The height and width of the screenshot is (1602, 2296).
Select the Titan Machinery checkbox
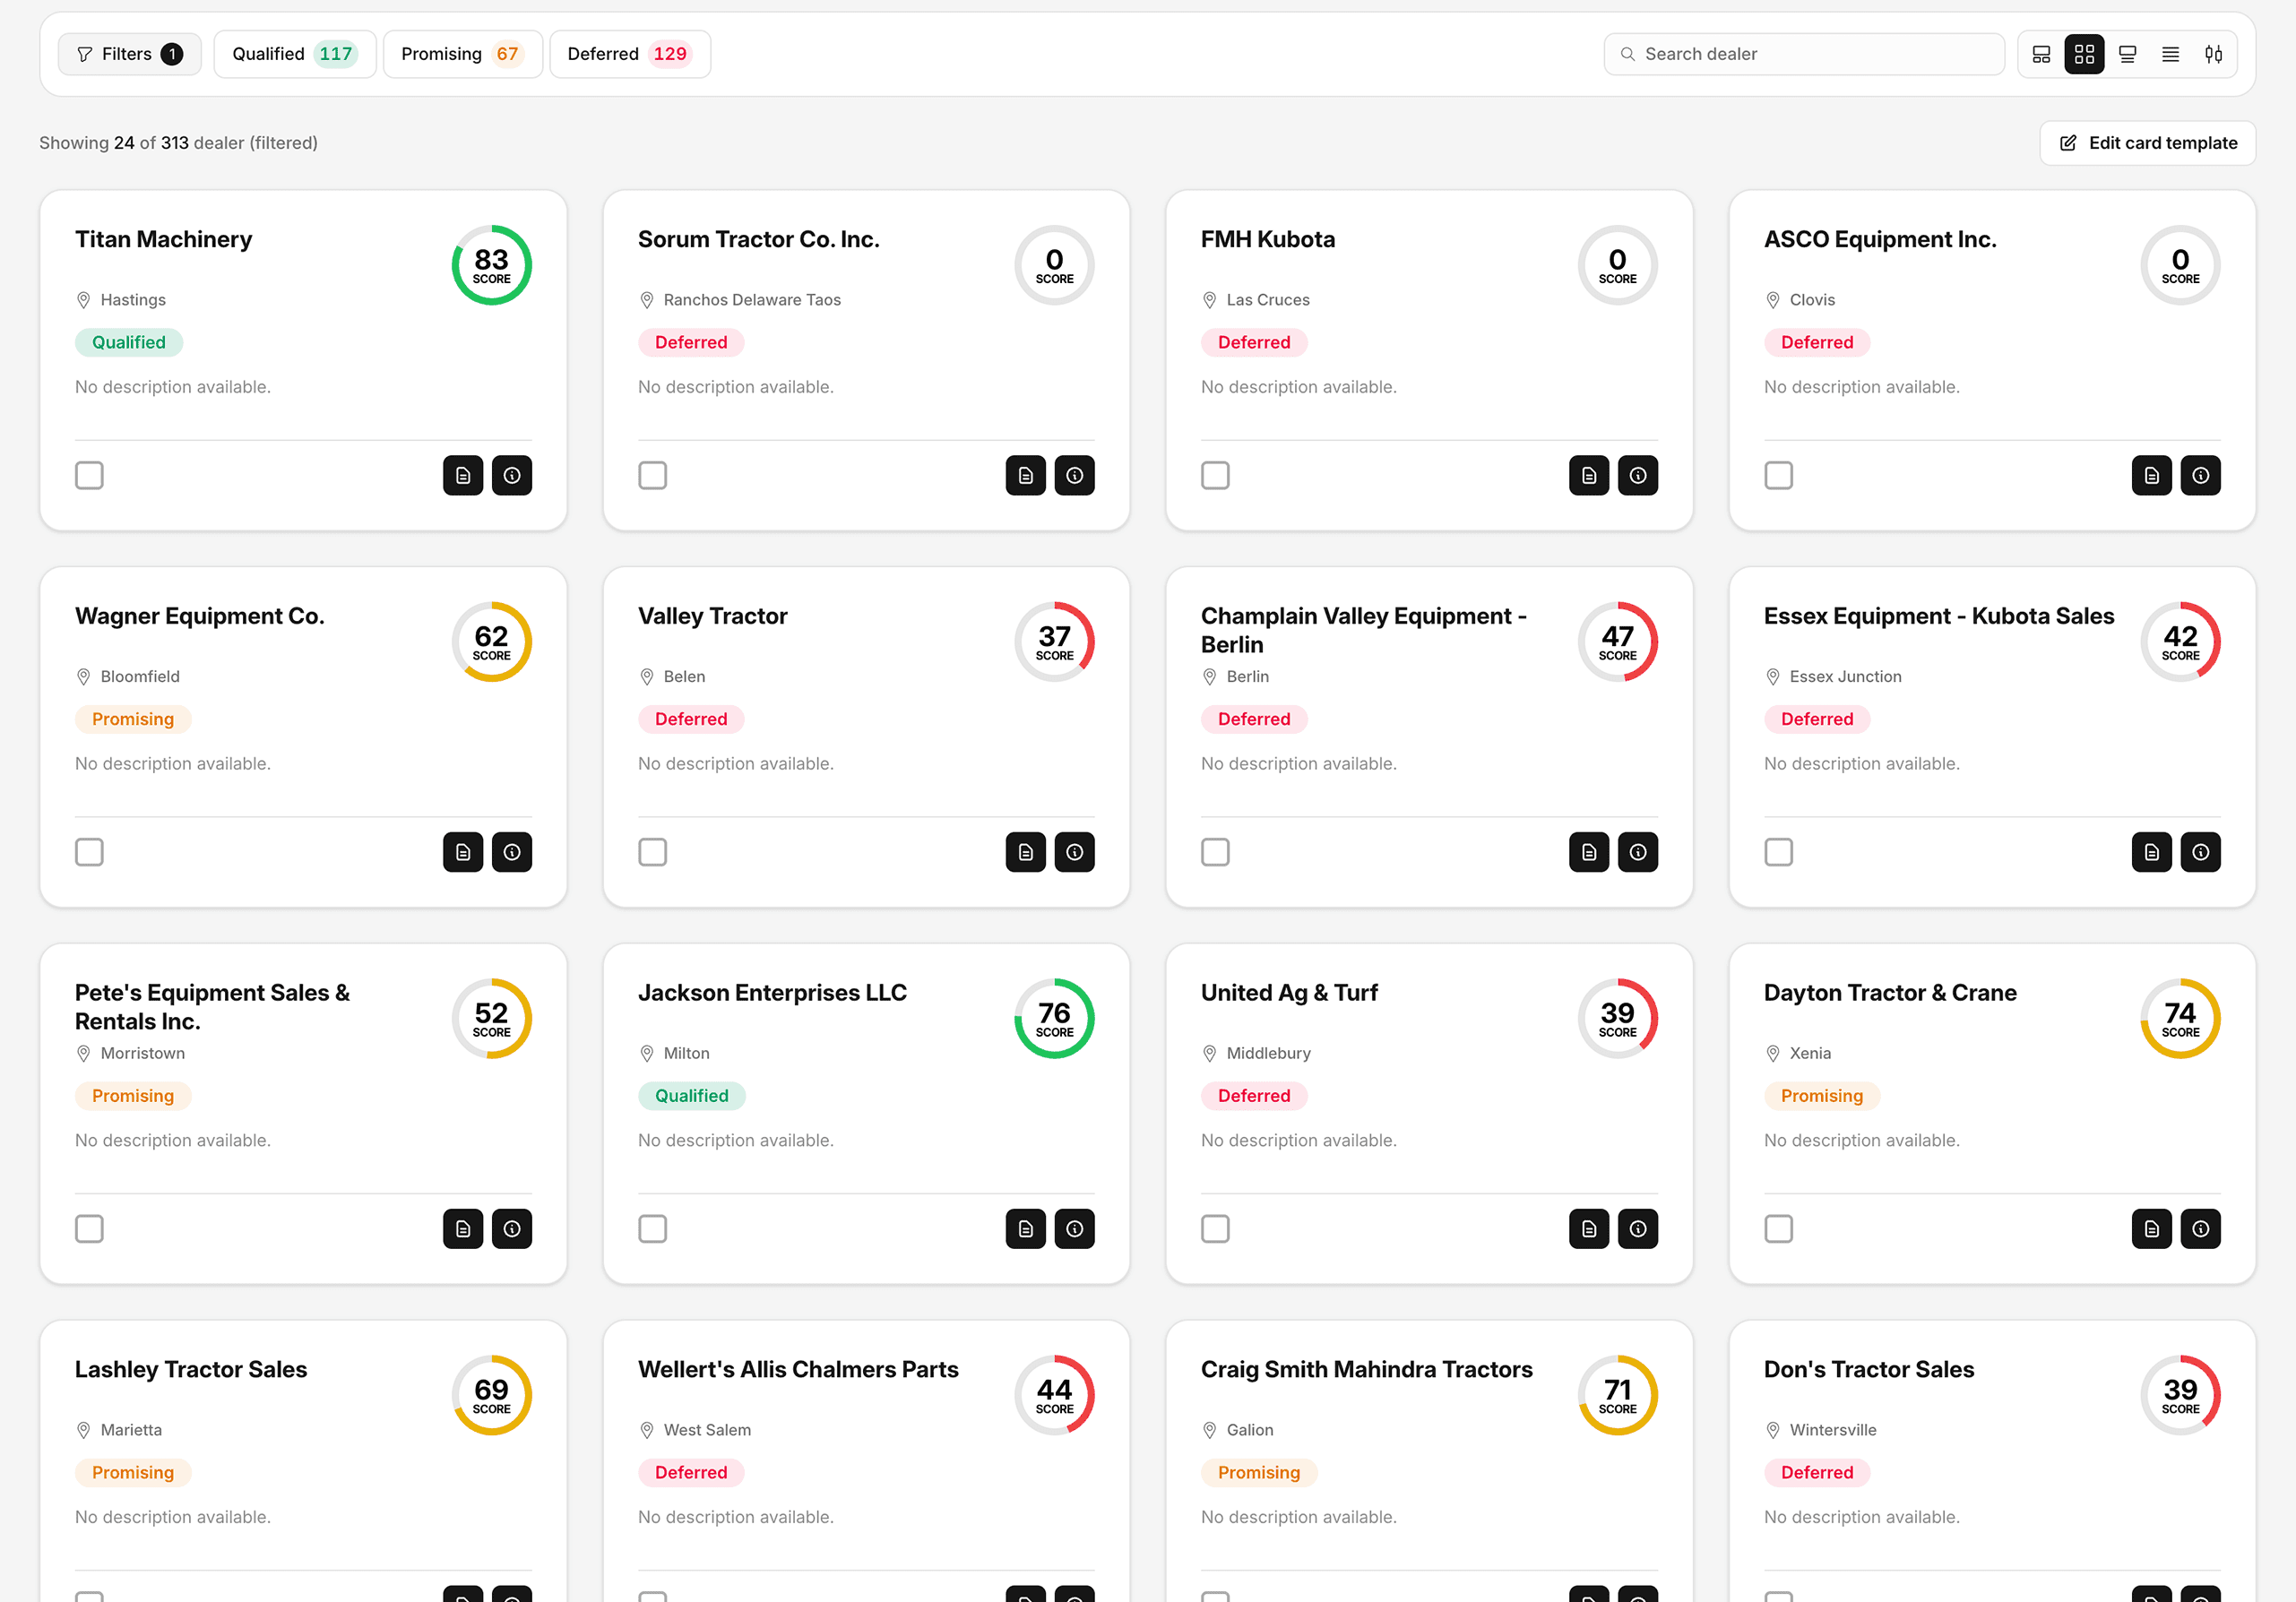89,475
